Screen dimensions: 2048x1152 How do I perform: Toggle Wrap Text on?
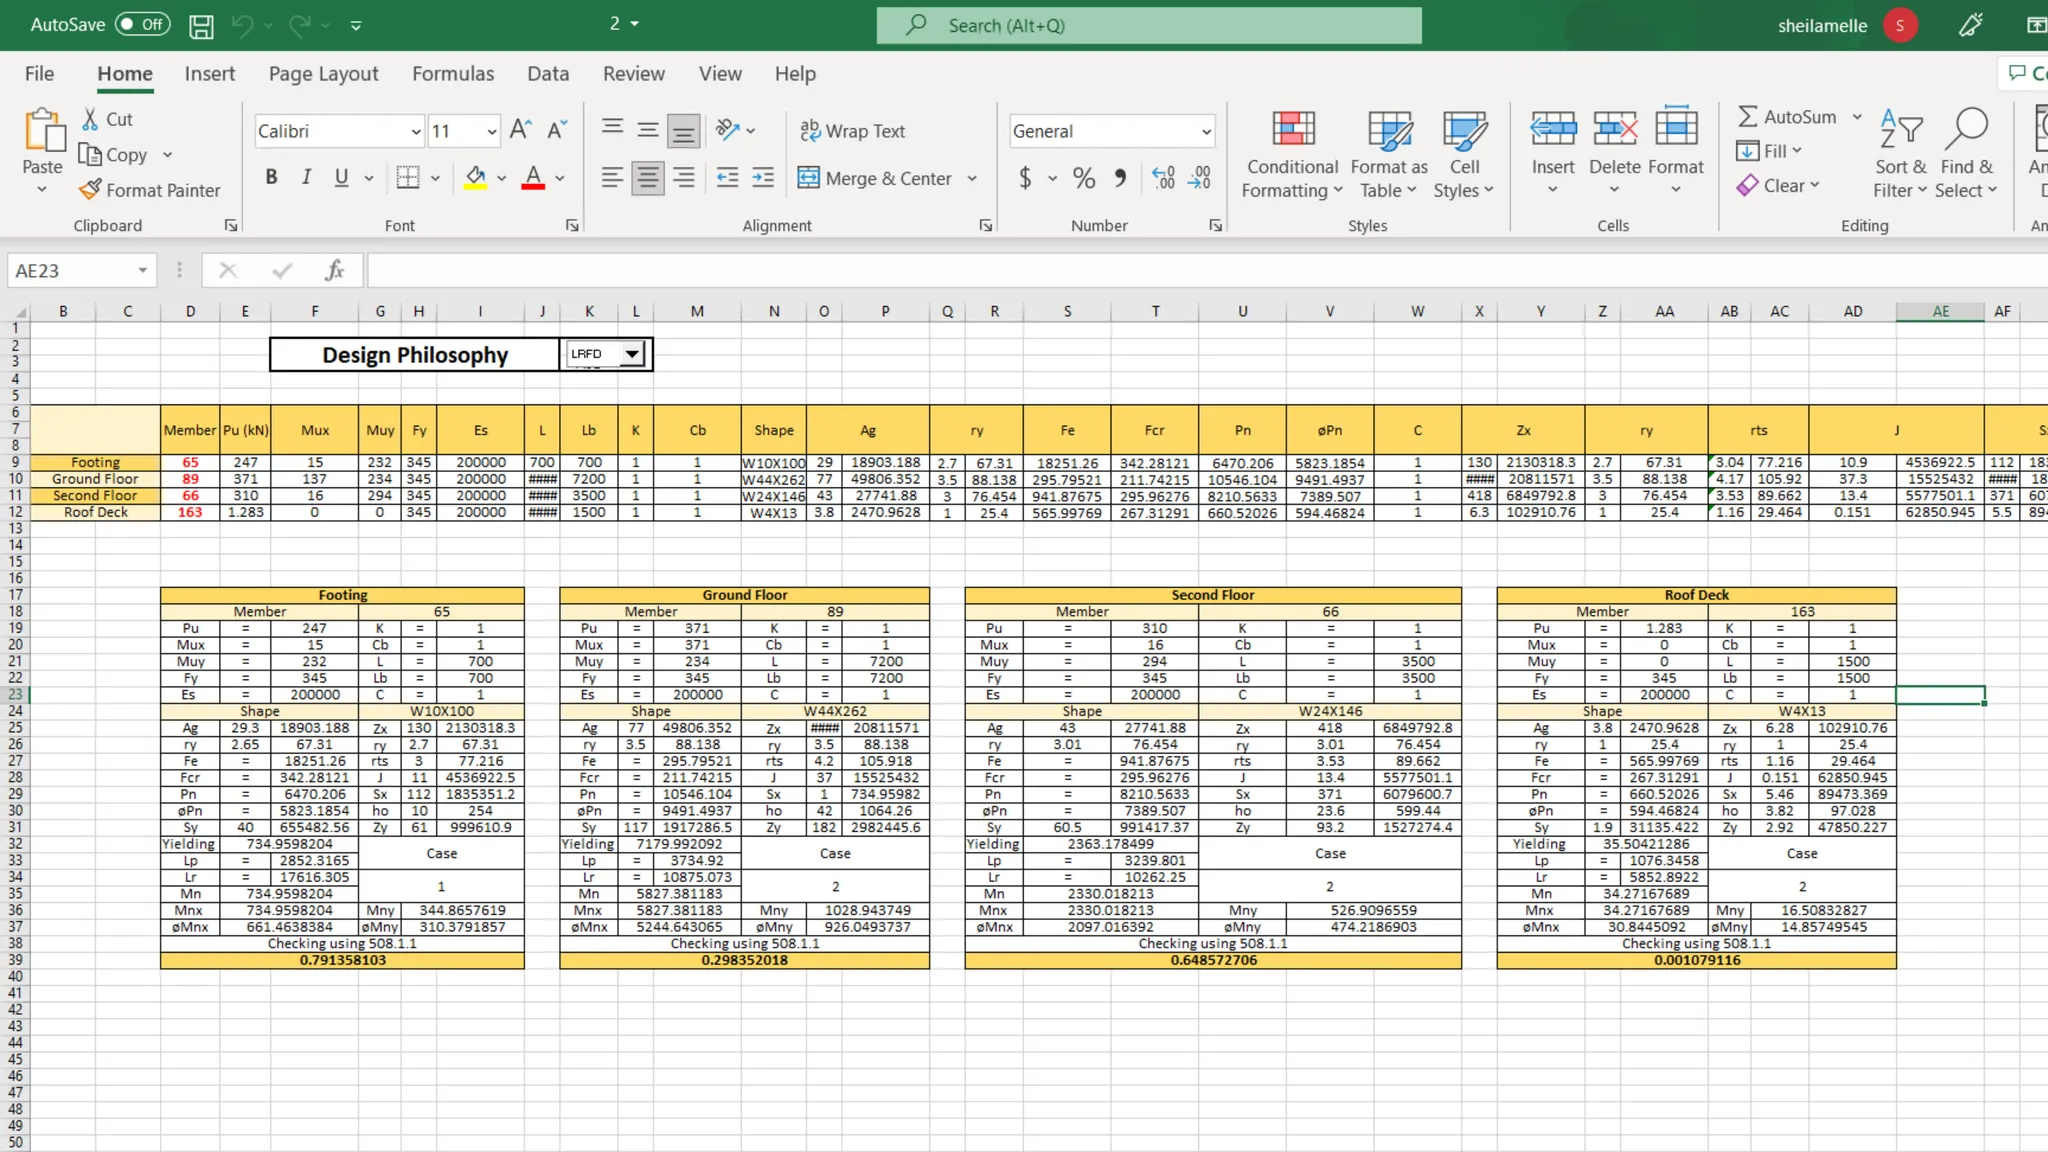point(852,131)
